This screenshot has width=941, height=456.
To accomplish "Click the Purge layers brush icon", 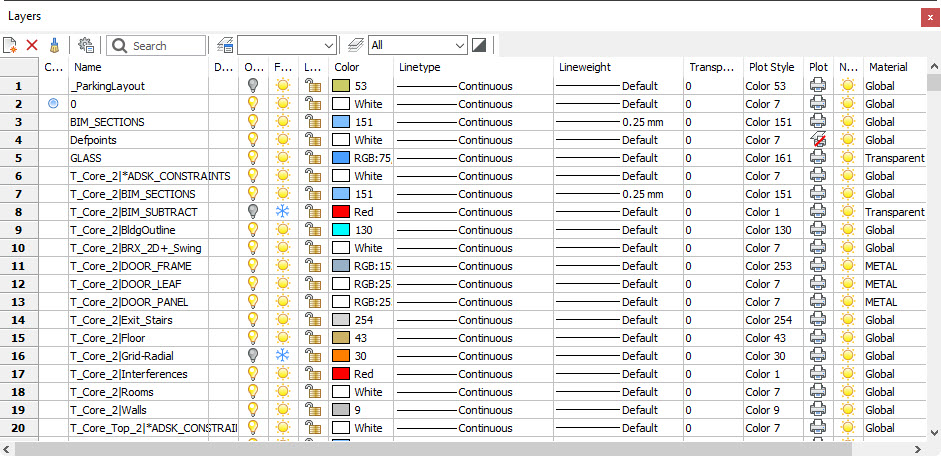I will tap(54, 45).
